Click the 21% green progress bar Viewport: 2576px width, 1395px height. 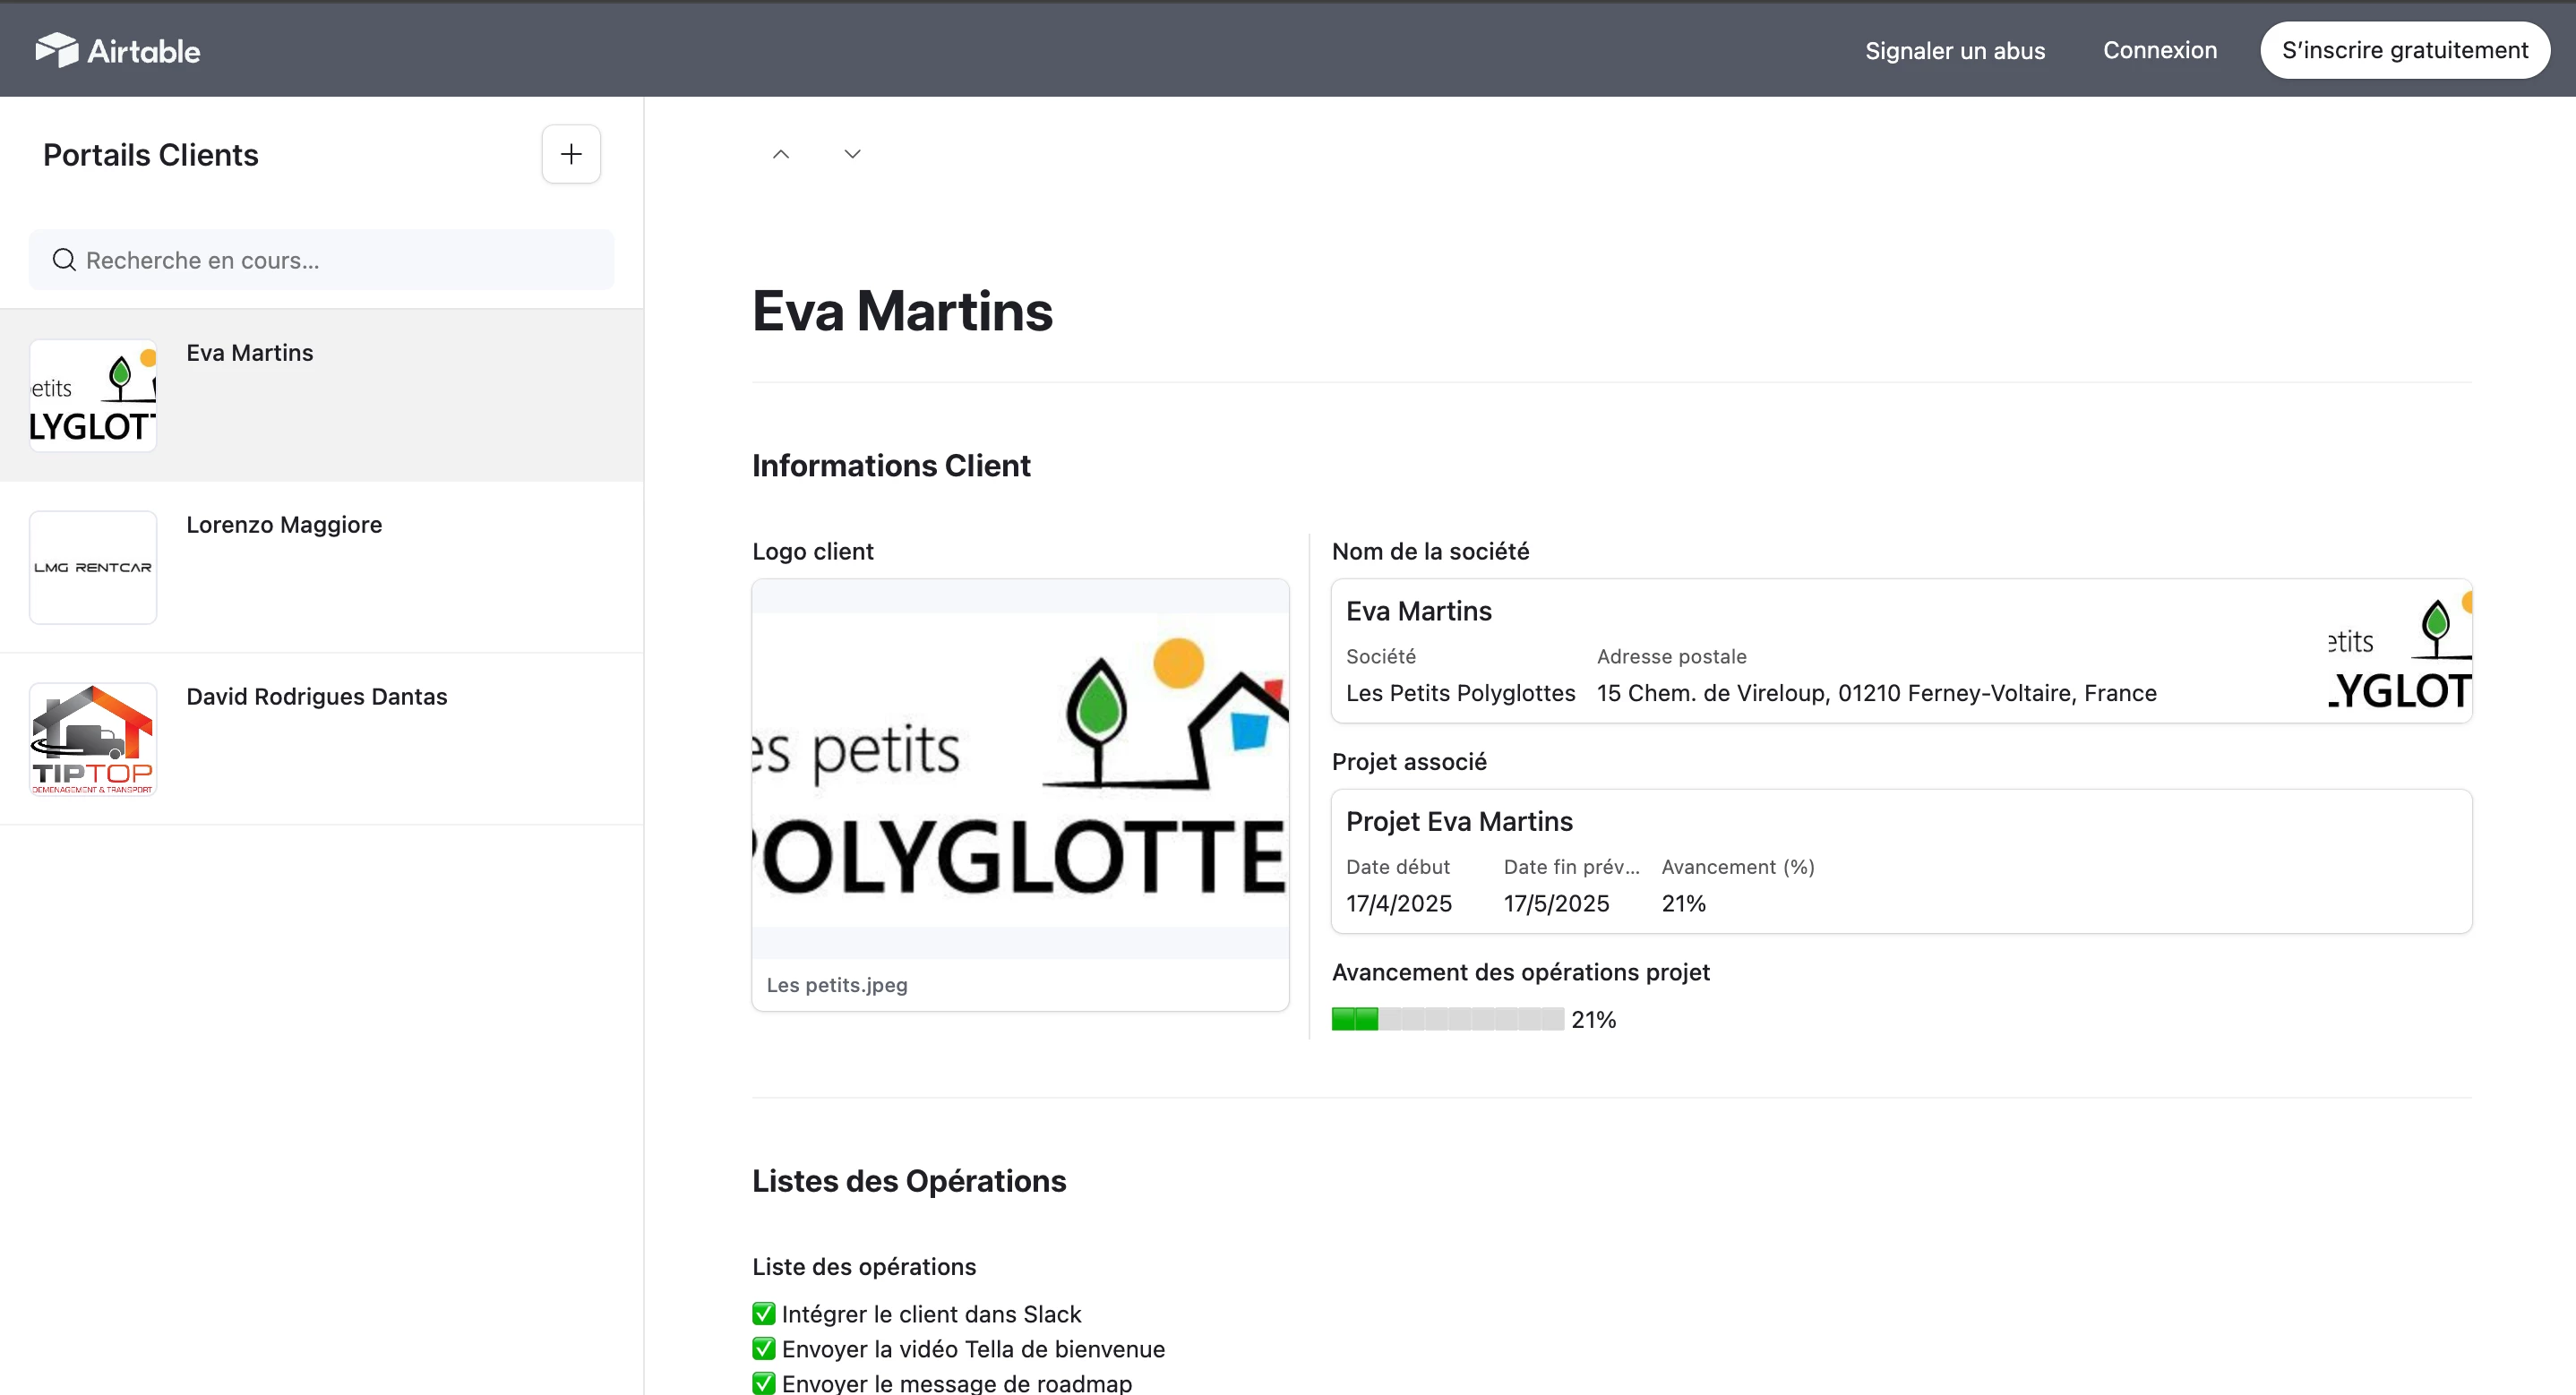1447,1019
